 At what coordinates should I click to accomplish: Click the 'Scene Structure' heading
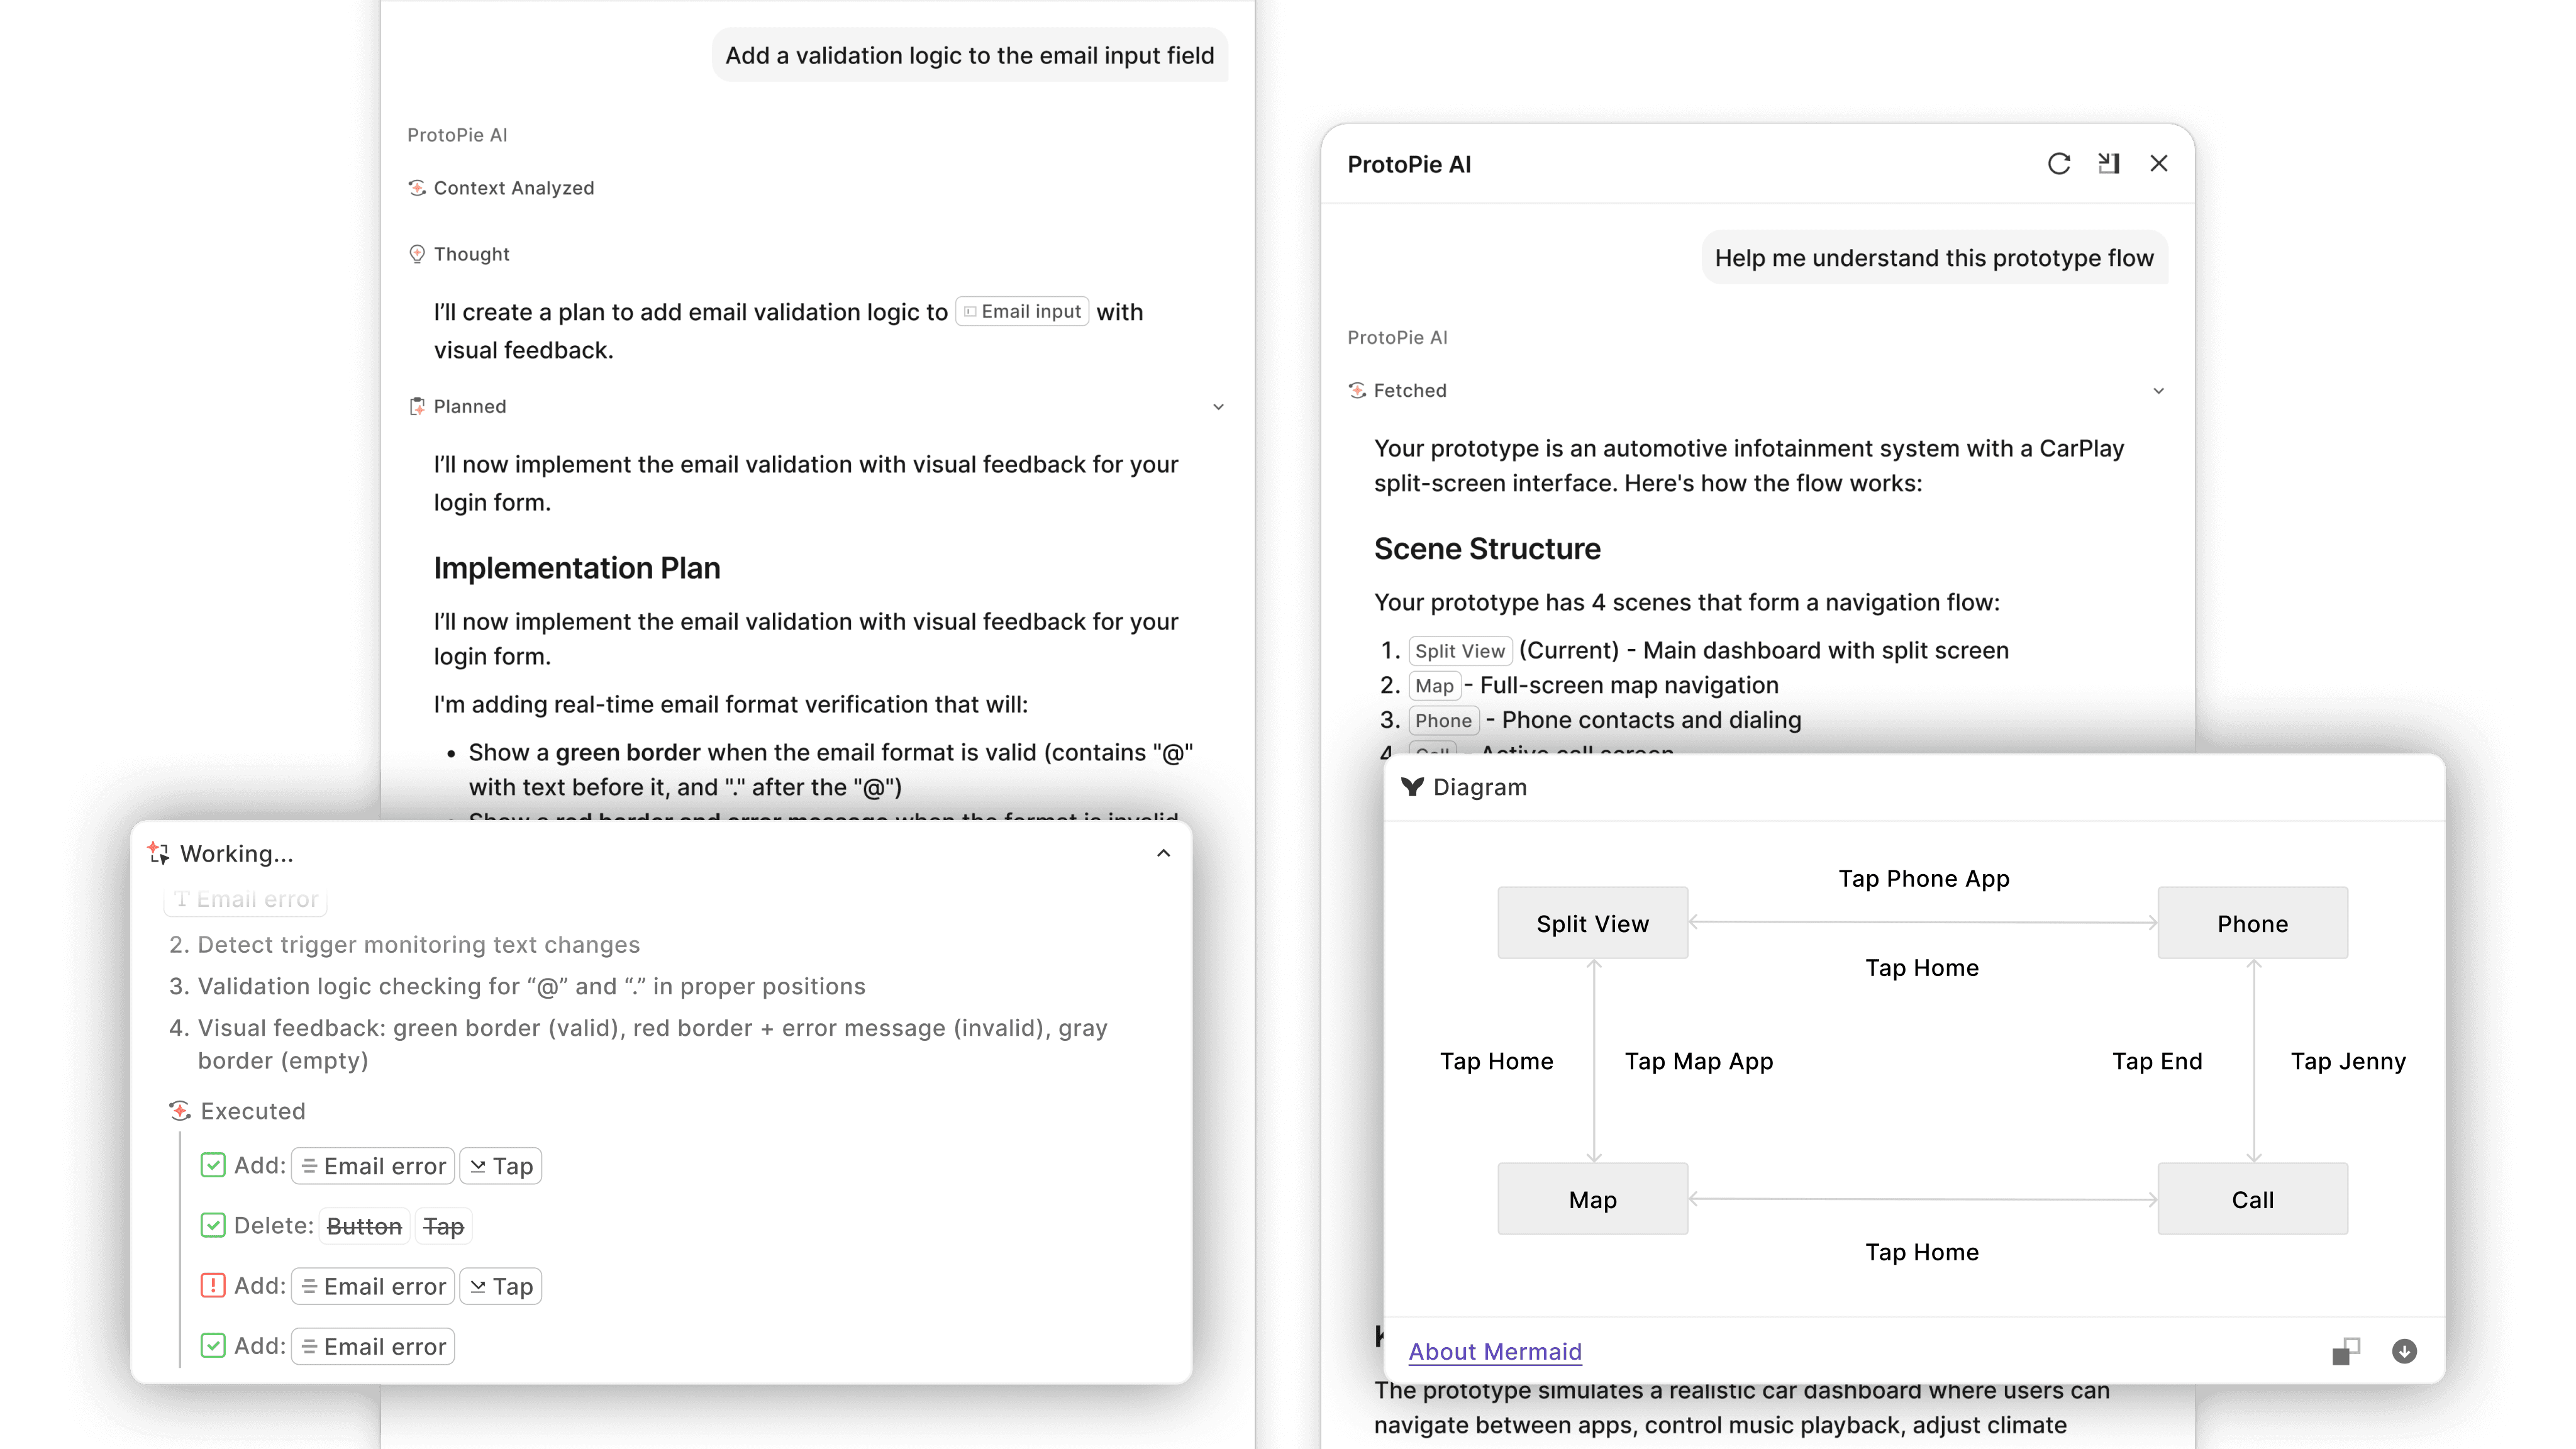1487,548
